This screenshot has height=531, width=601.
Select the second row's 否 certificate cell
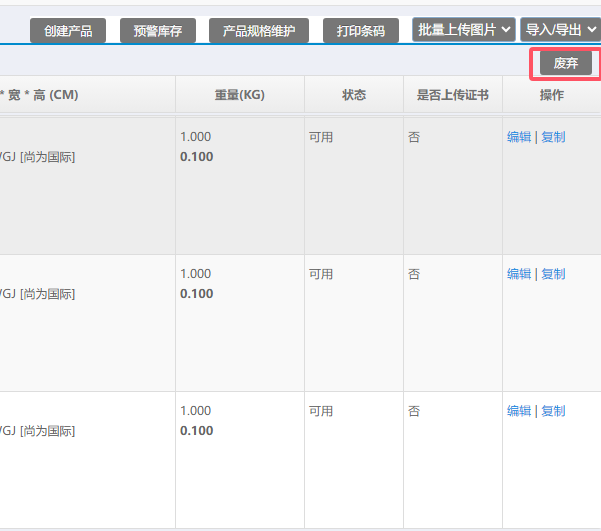(414, 274)
